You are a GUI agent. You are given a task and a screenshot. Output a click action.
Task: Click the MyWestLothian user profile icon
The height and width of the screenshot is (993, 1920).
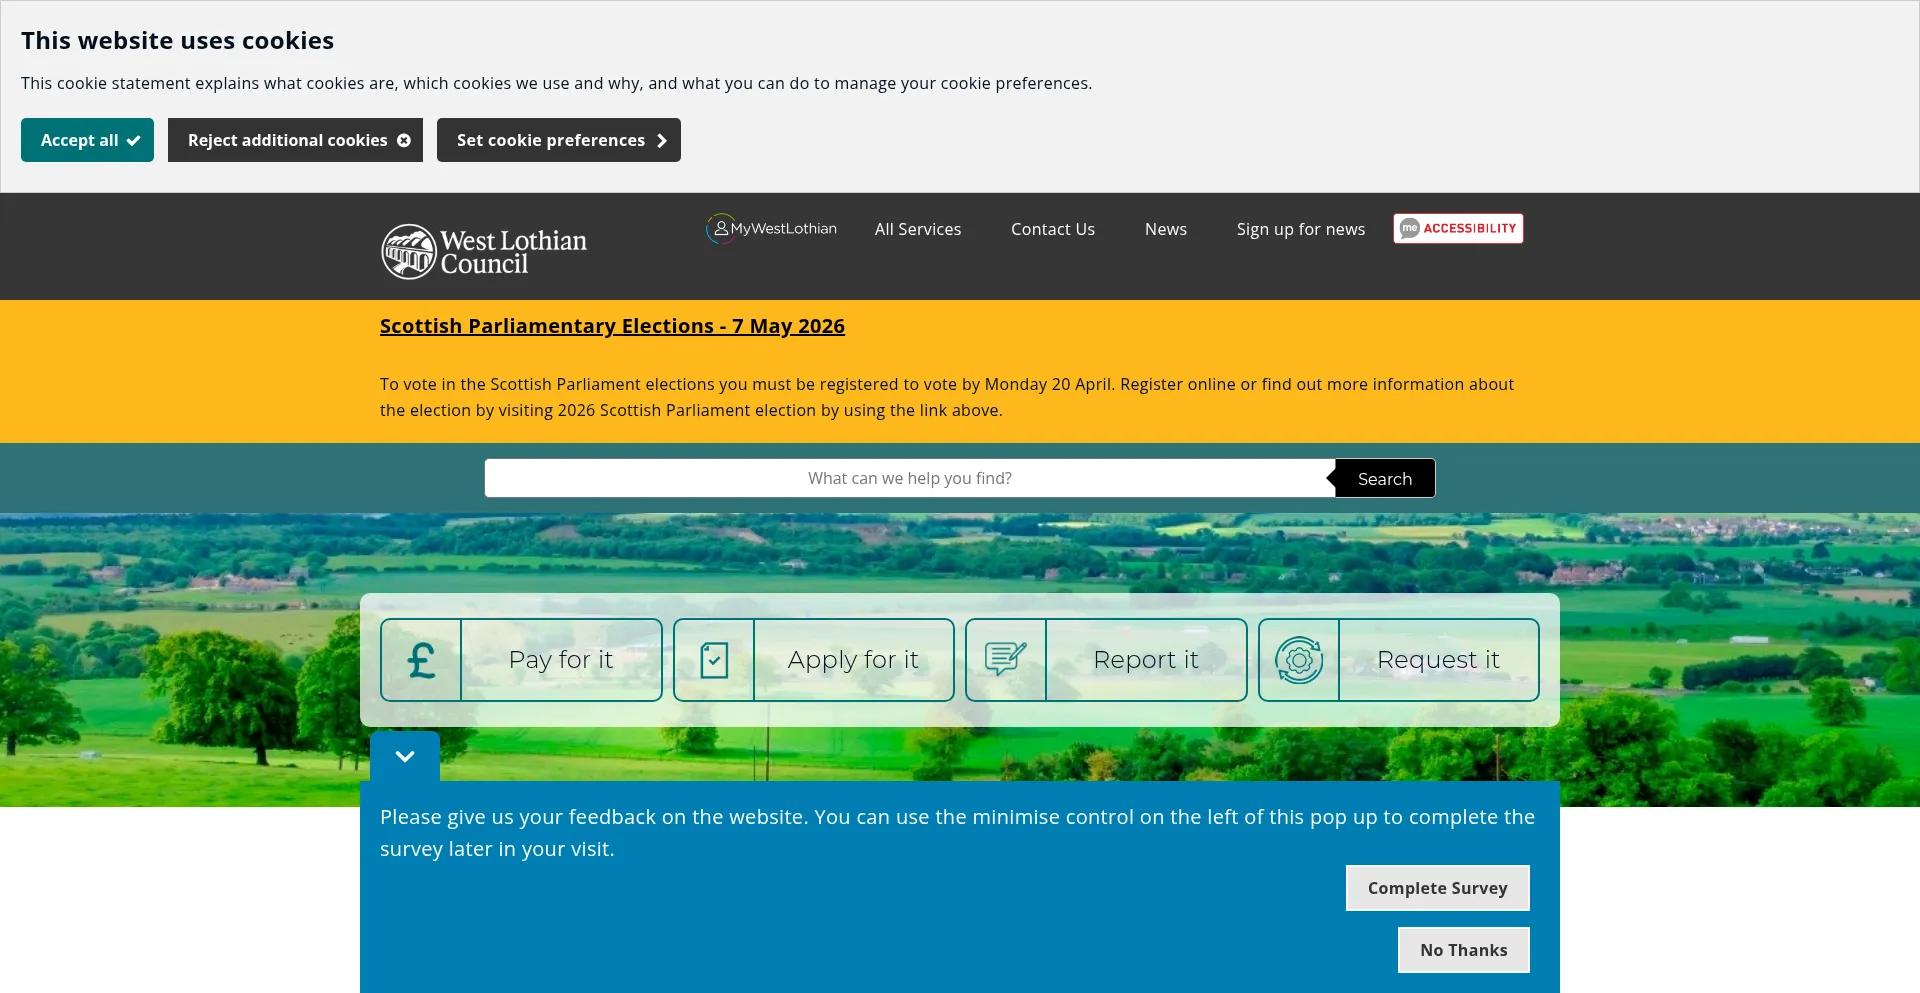[720, 228]
